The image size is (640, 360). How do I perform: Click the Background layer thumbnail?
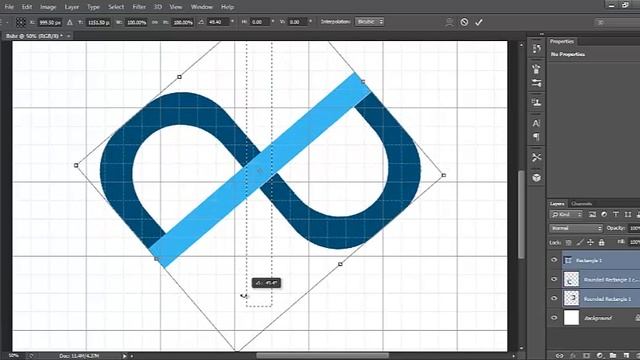coord(571,318)
